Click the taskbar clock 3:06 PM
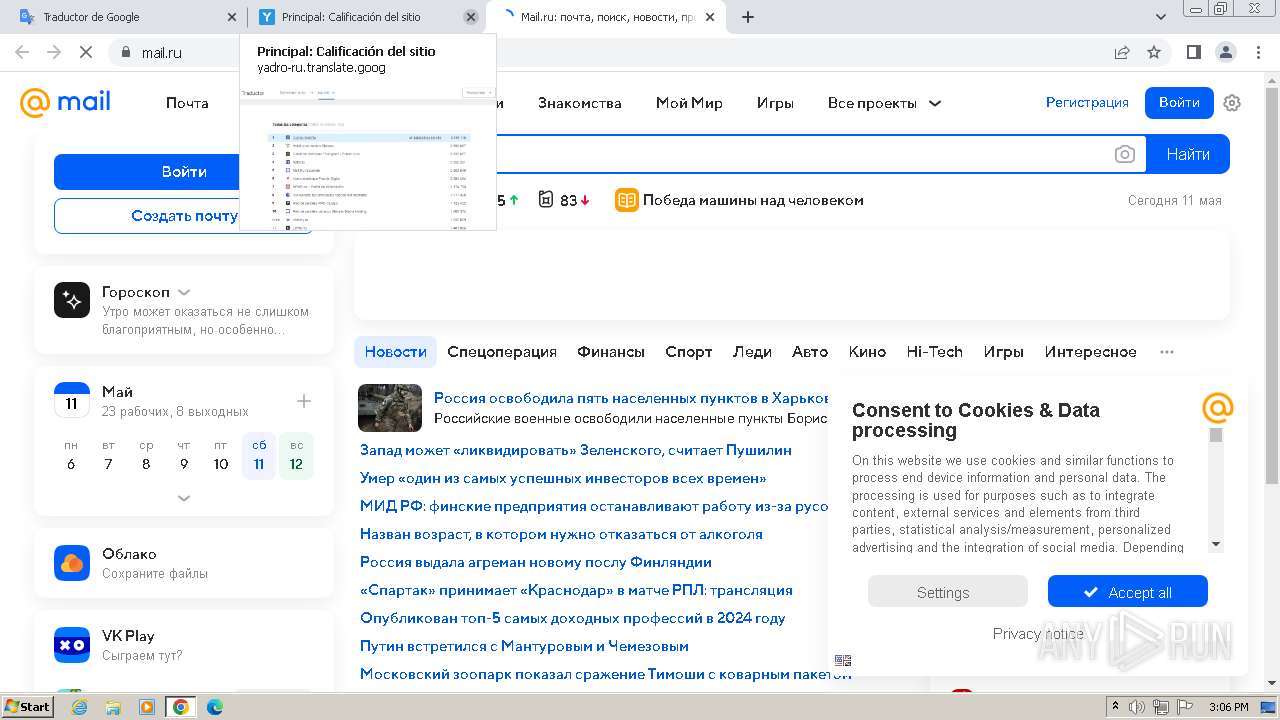The height and width of the screenshot is (720, 1280). (1228, 707)
